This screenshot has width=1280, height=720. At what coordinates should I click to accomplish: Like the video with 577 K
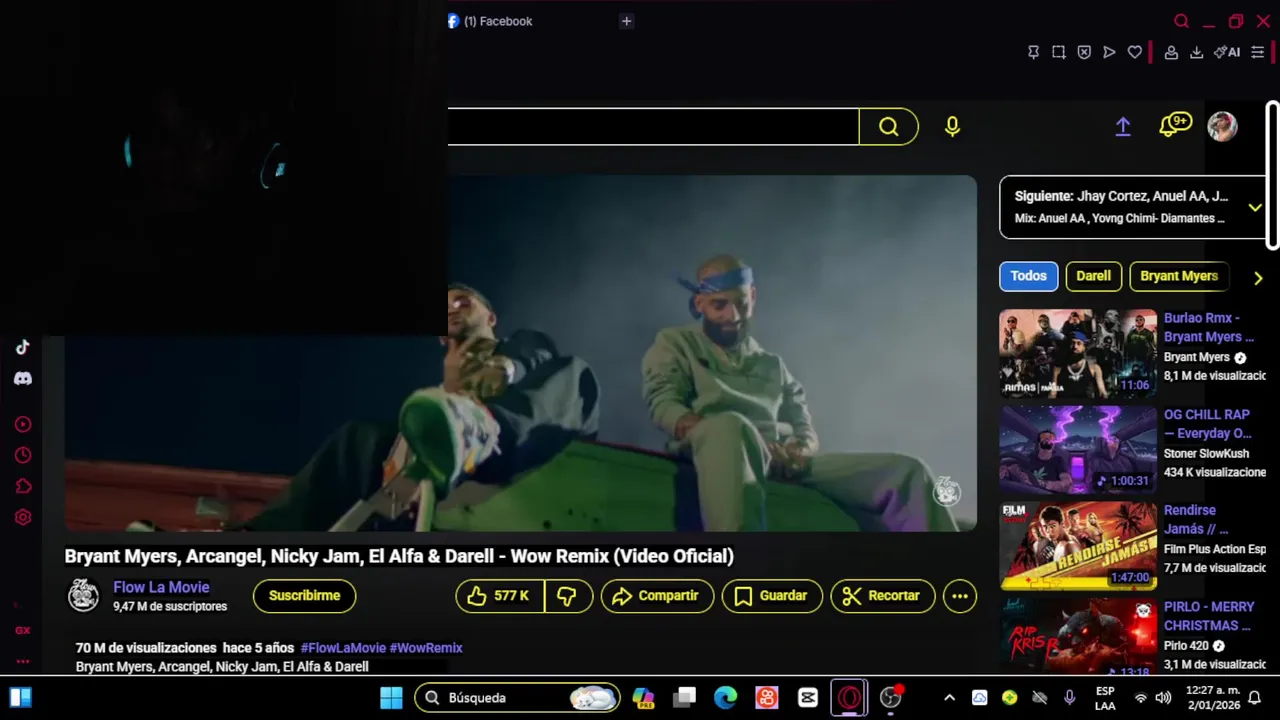[500, 596]
